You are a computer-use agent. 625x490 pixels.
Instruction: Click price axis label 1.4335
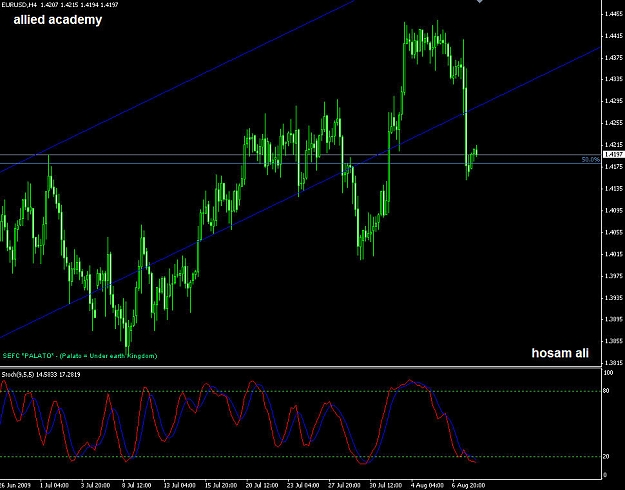[614, 79]
